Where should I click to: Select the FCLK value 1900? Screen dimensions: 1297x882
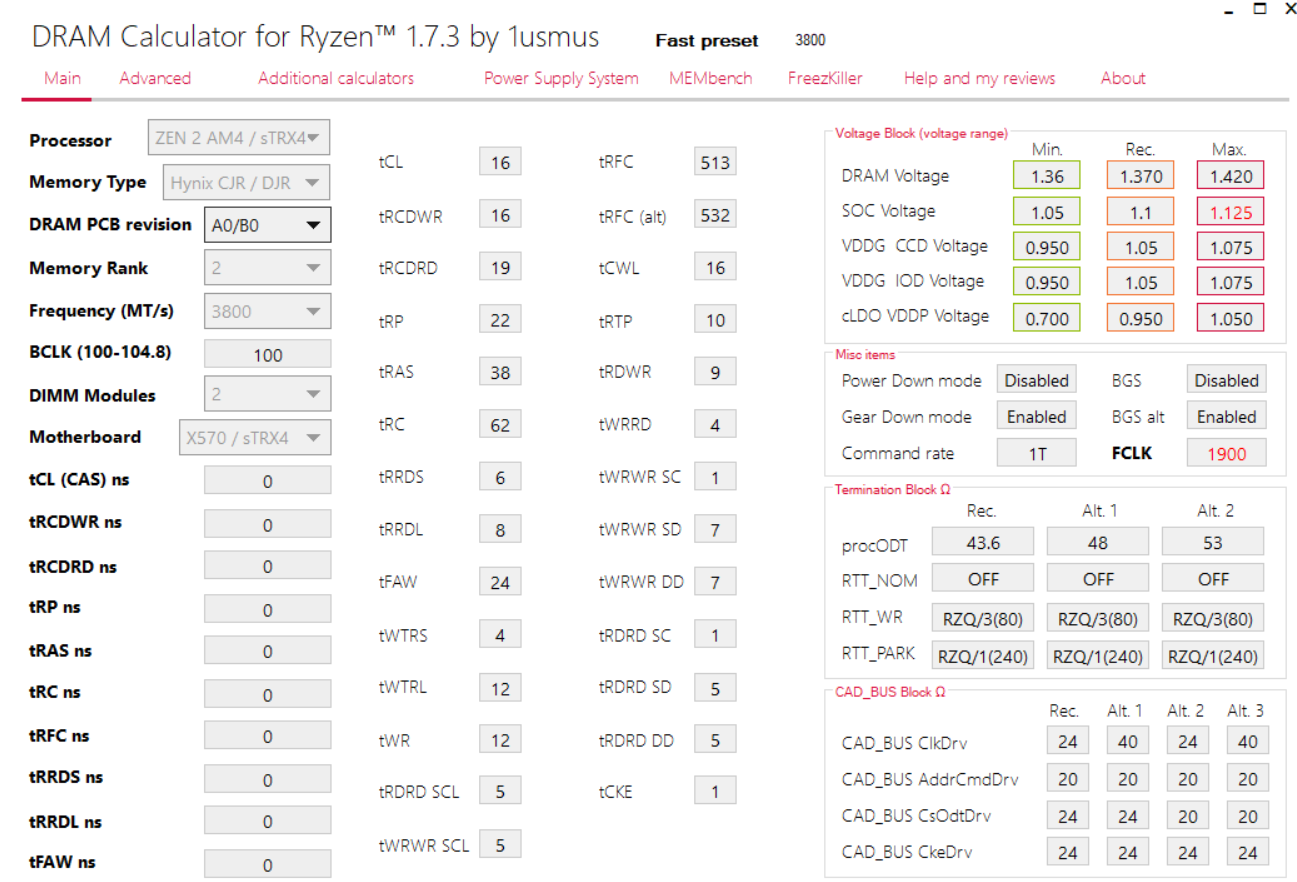click(1226, 453)
